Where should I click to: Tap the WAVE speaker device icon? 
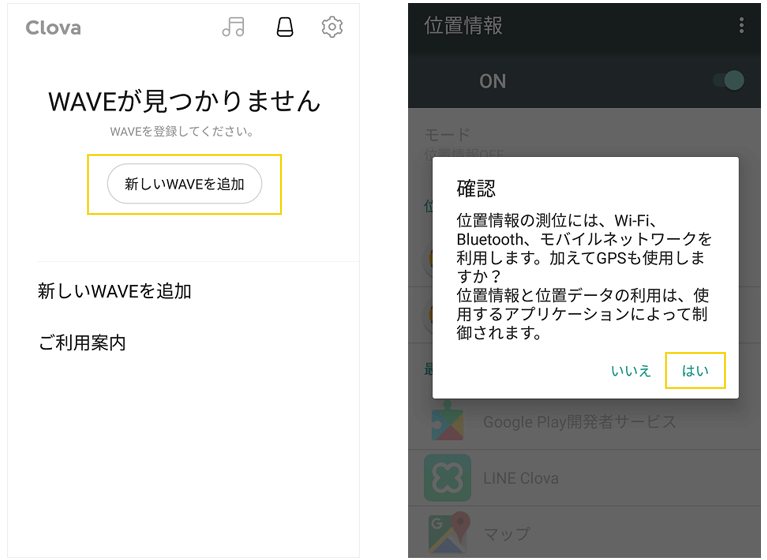(285, 27)
